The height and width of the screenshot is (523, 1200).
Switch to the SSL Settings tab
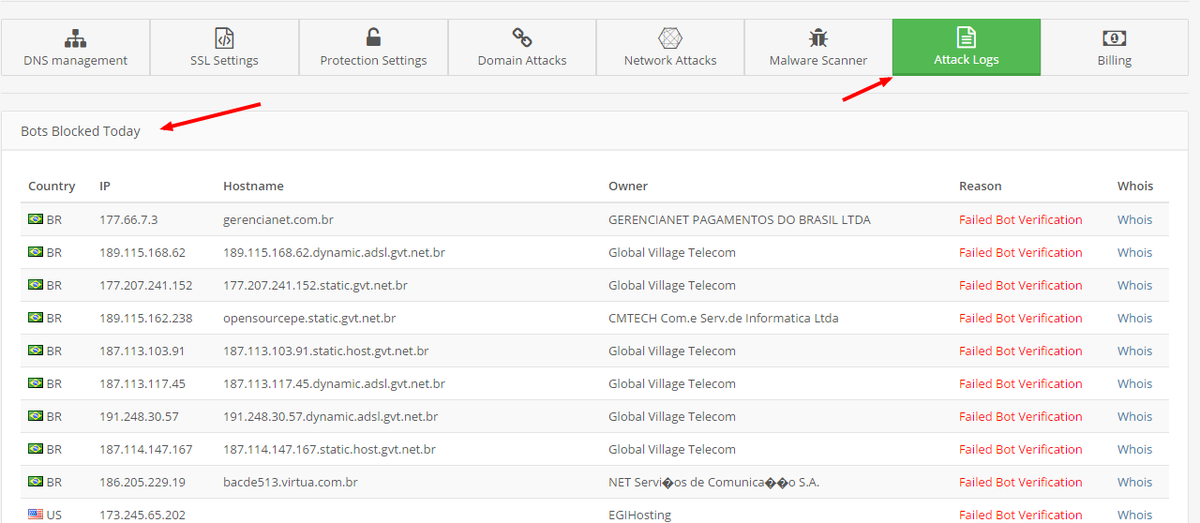(224, 47)
